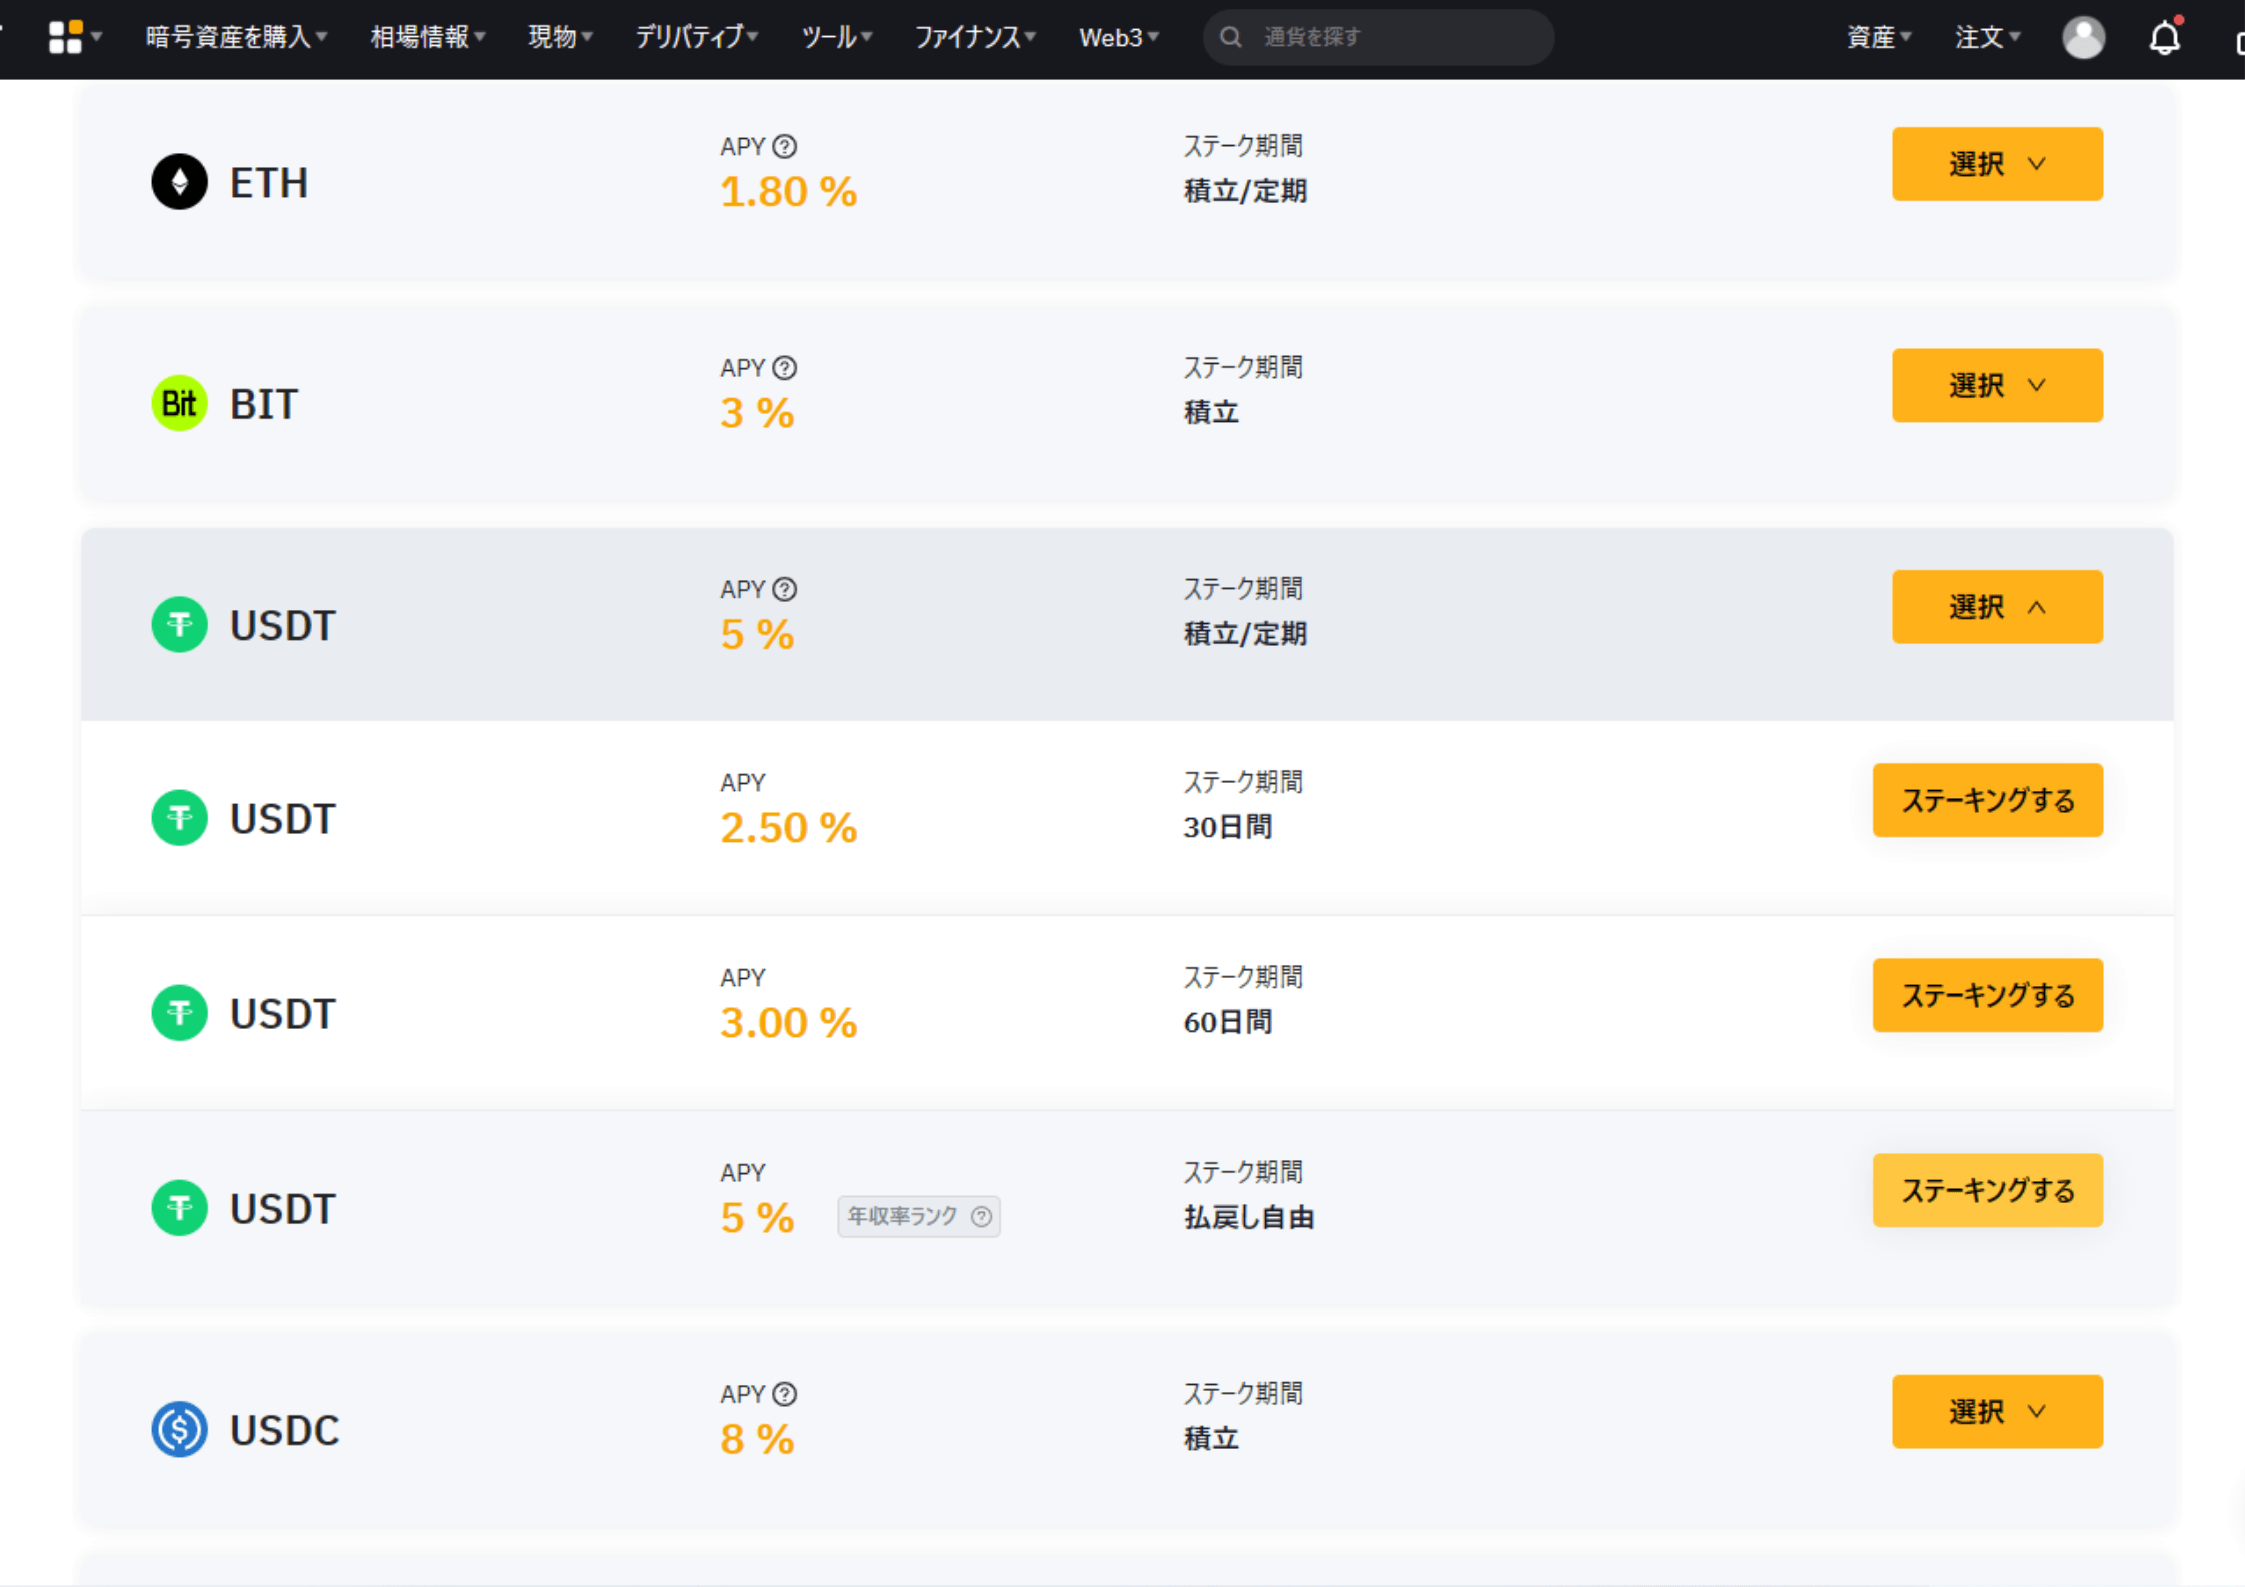Image resolution: width=2245 pixels, height=1587 pixels.
Task: Show APY help for USDC
Action: (x=785, y=1394)
